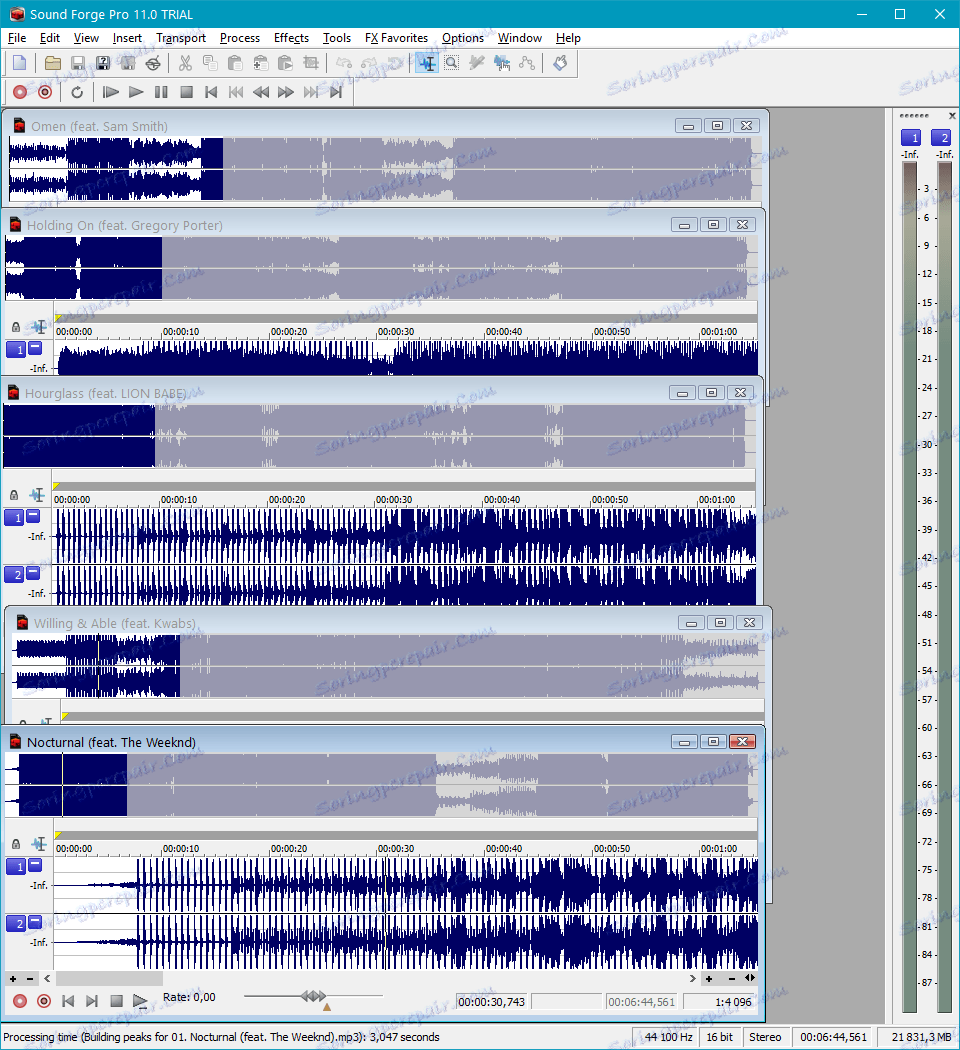Image resolution: width=960 pixels, height=1050 pixels.
Task: Toggle channel 1 button in Nocturnal window
Action: pyautogui.click(x=16, y=867)
